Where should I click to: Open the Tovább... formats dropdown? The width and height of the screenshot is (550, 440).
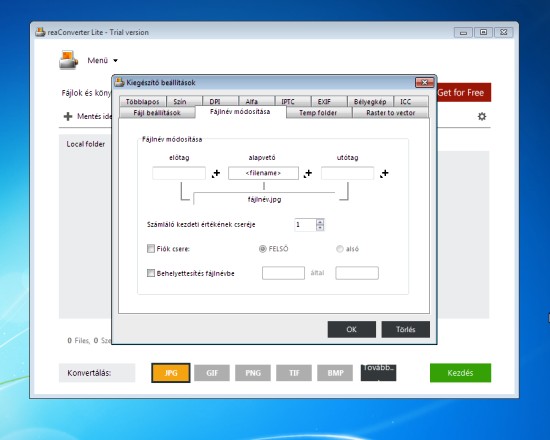(x=378, y=373)
